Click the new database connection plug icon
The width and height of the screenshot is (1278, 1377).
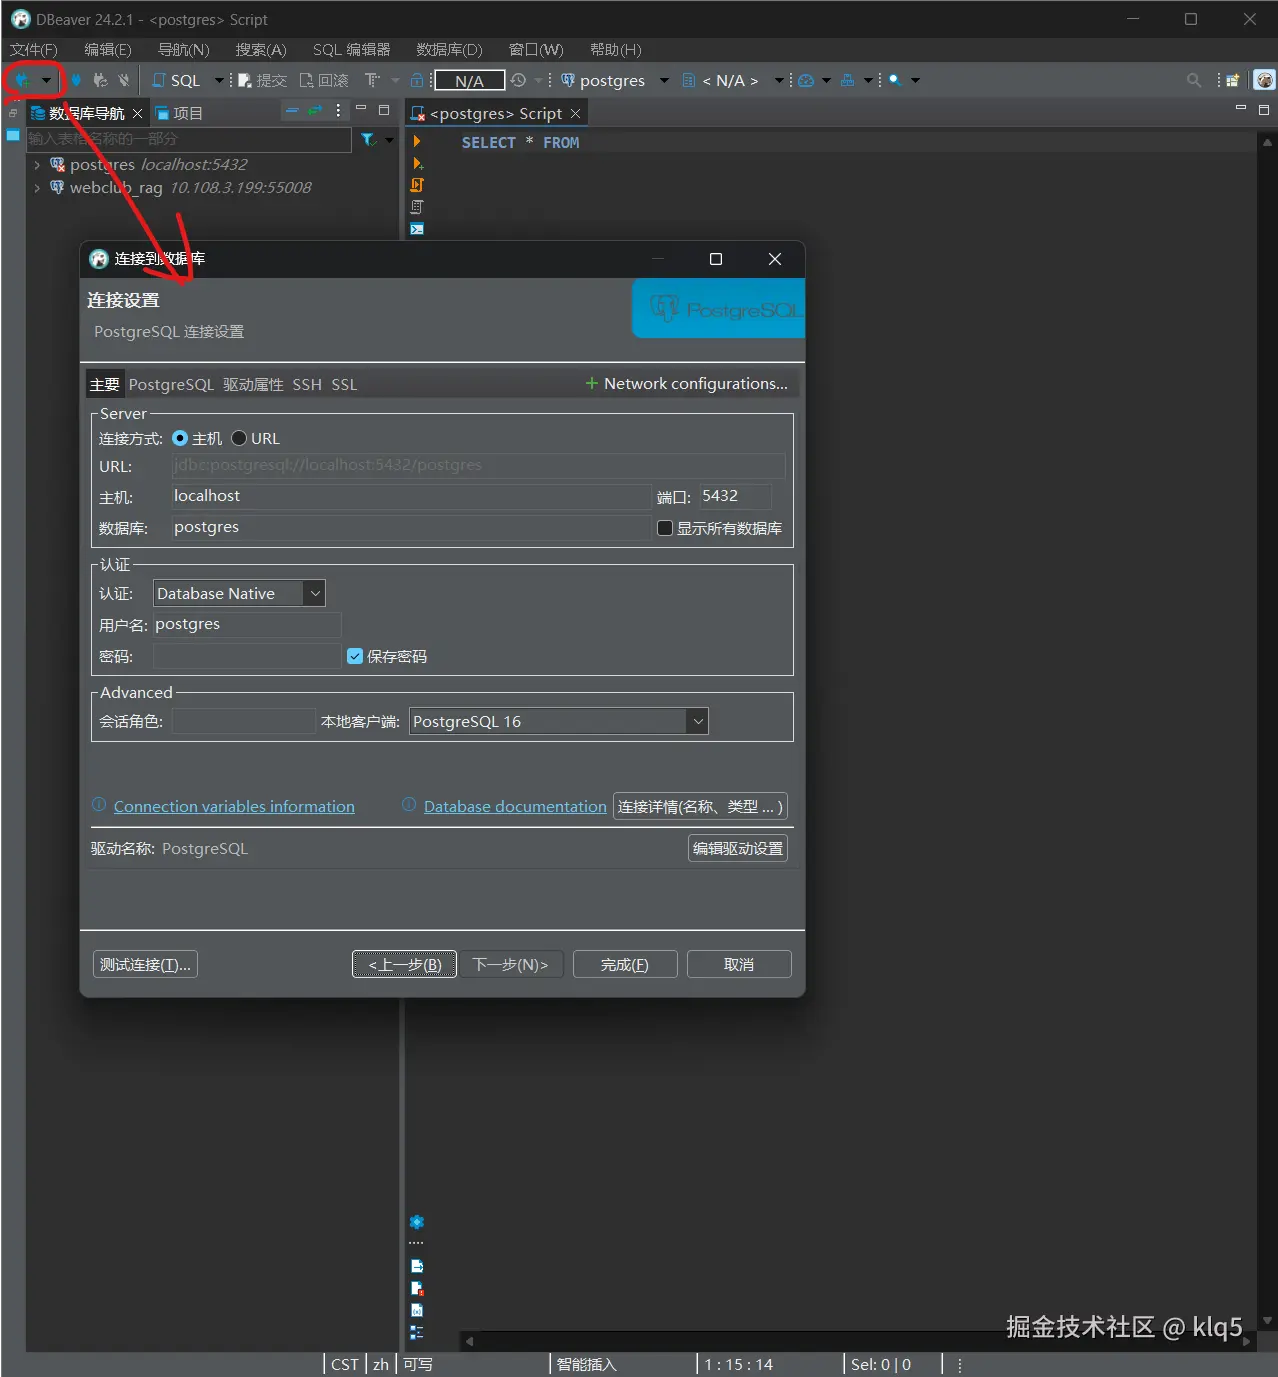[22, 80]
